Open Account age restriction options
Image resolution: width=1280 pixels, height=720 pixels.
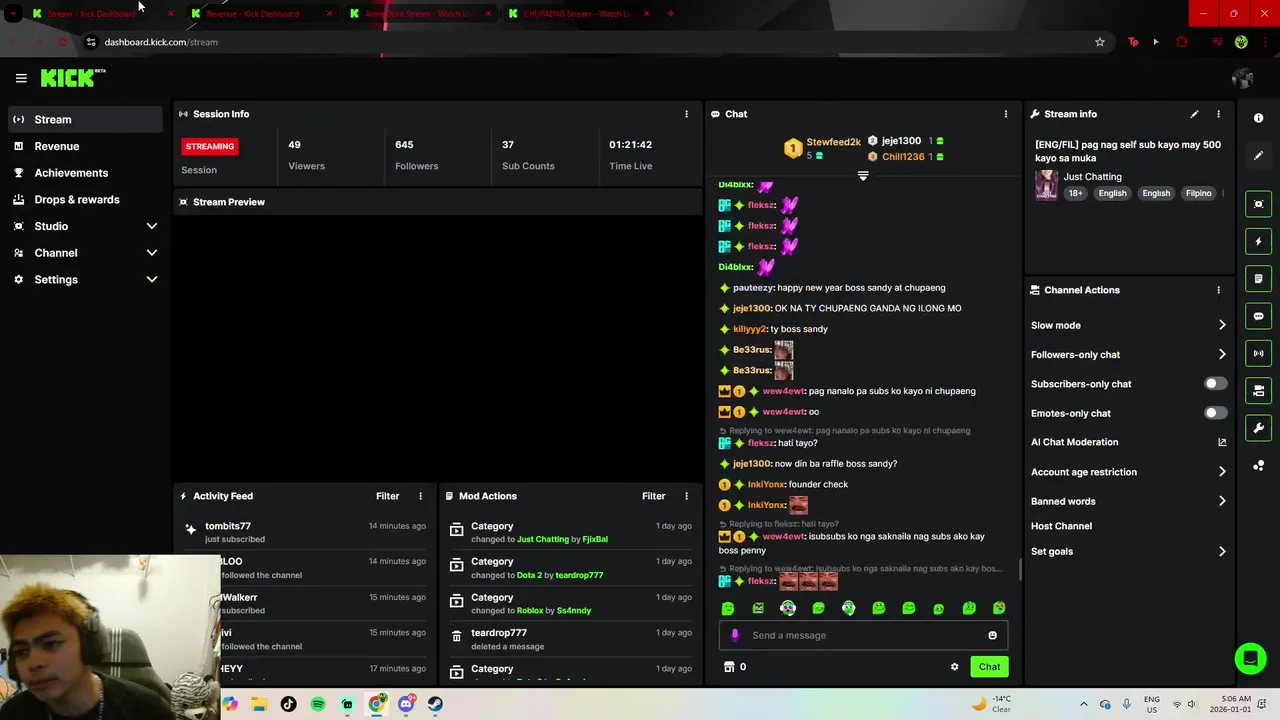point(1129,472)
